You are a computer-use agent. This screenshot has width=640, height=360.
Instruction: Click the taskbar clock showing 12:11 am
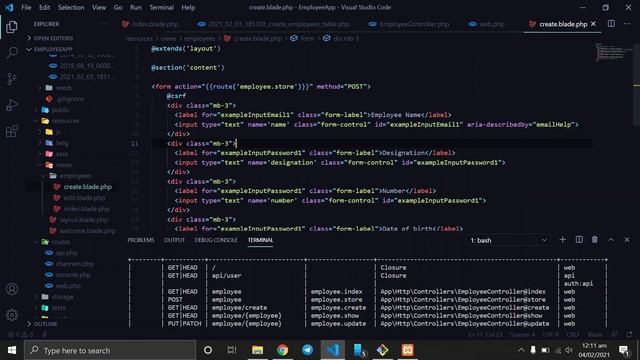coord(594,350)
